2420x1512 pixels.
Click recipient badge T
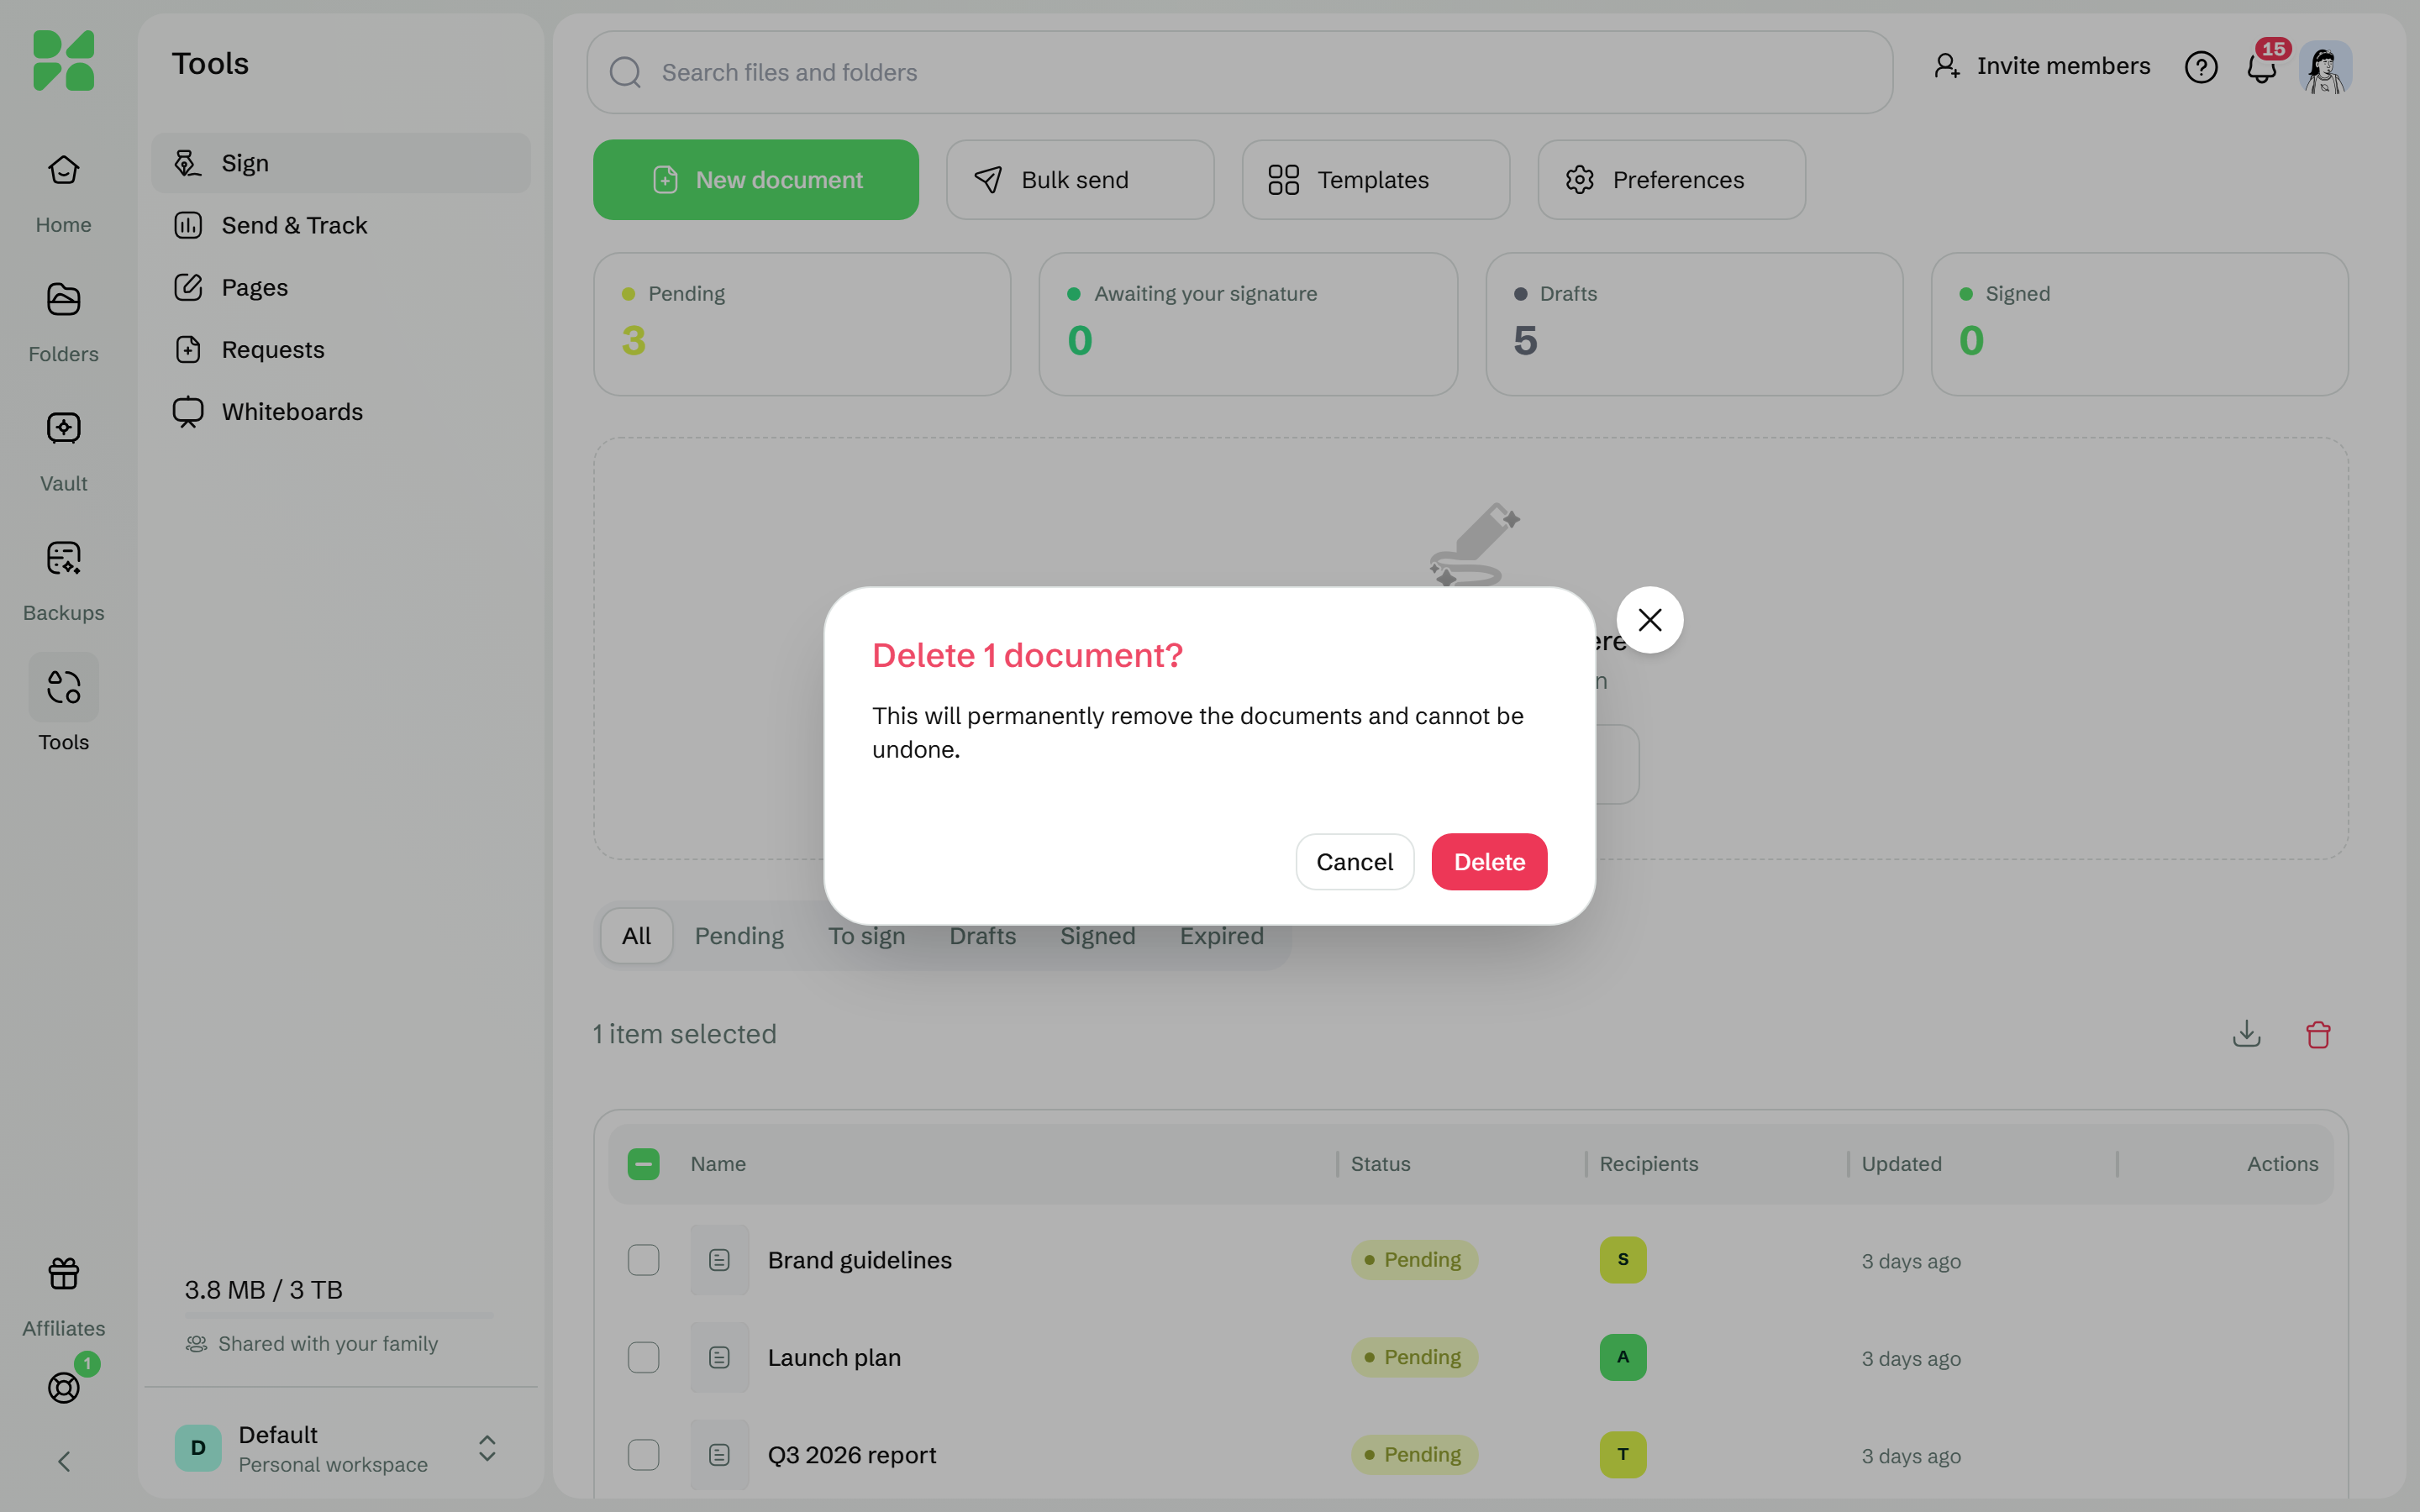point(1622,1454)
